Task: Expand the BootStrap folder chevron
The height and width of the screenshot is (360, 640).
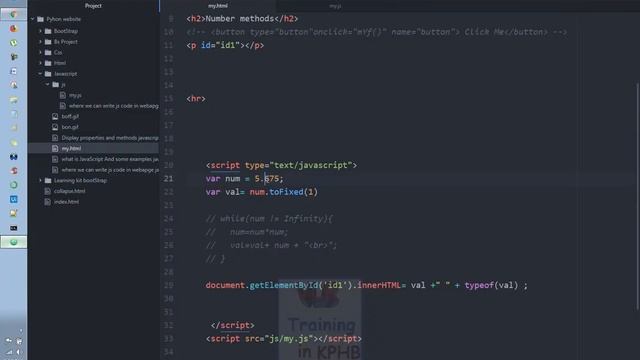Action: click(40, 31)
